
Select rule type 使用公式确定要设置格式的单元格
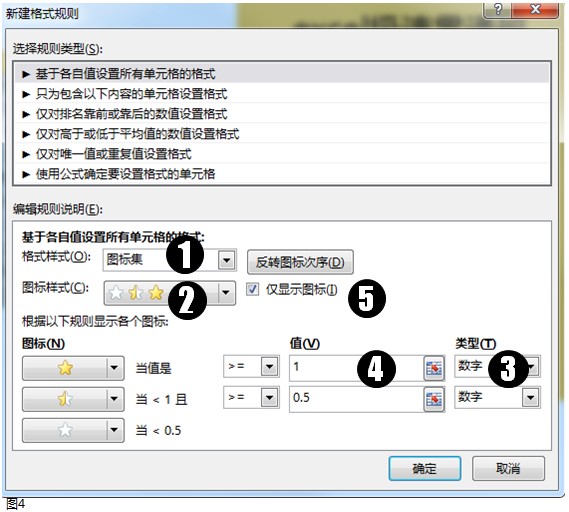[x=282, y=174]
